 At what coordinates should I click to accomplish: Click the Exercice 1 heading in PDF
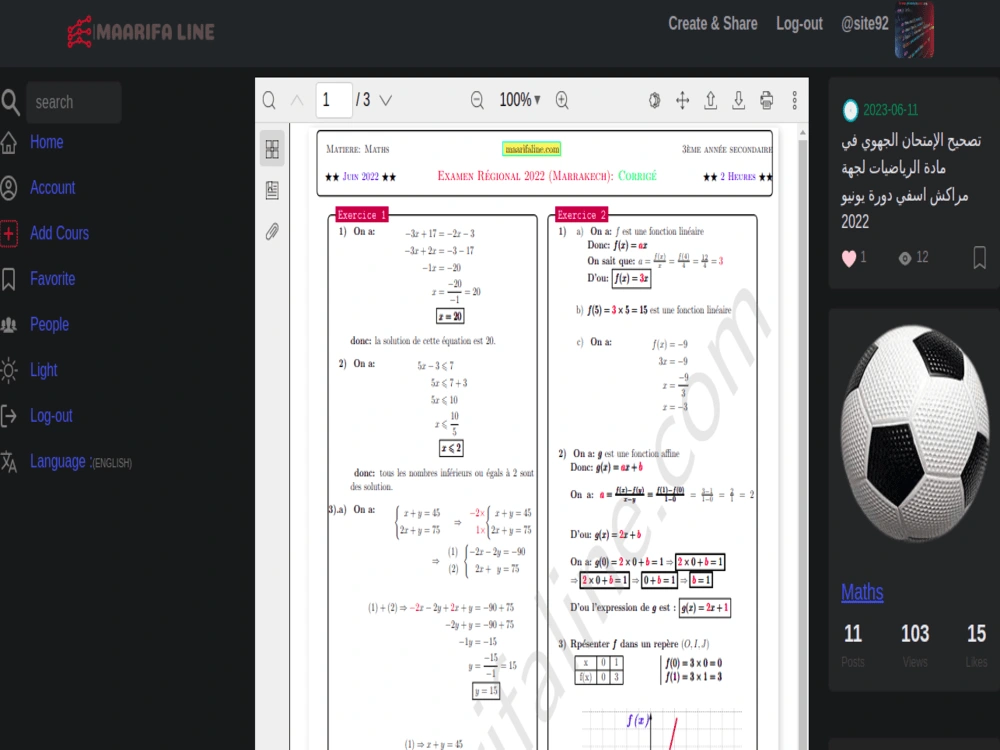pyautogui.click(x=362, y=215)
